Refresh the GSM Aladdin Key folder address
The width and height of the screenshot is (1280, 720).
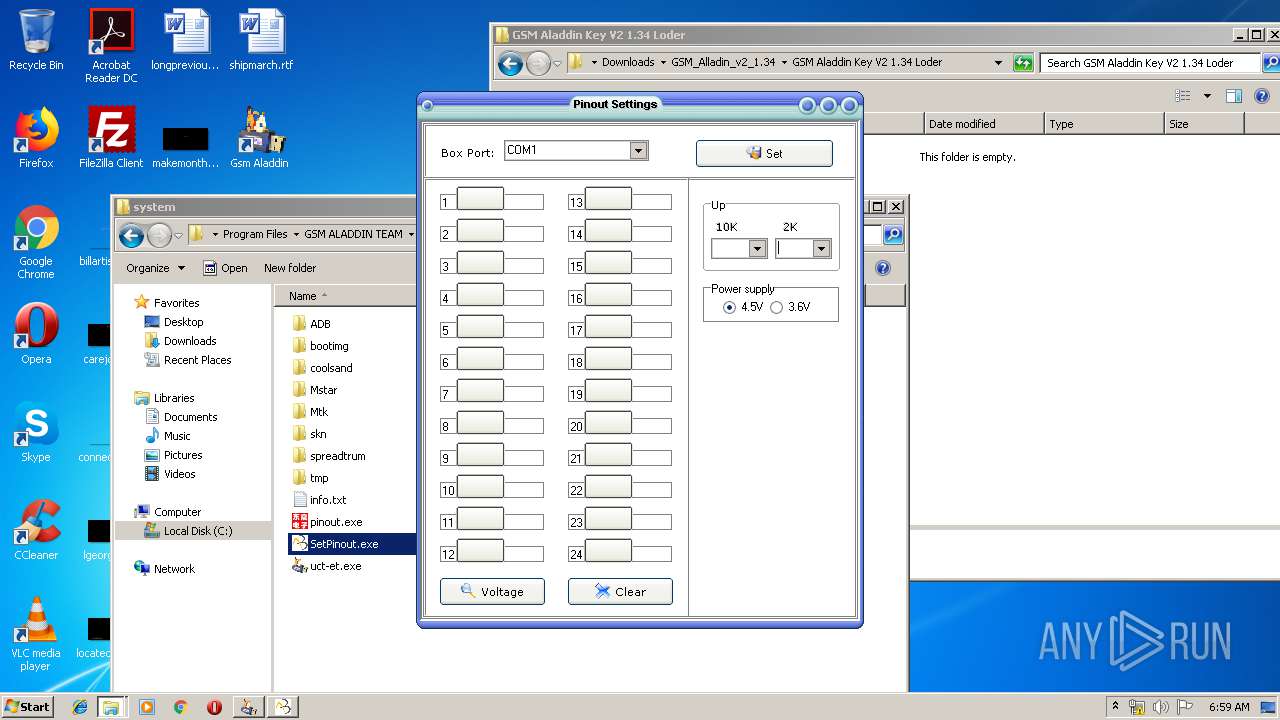coord(1022,63)
